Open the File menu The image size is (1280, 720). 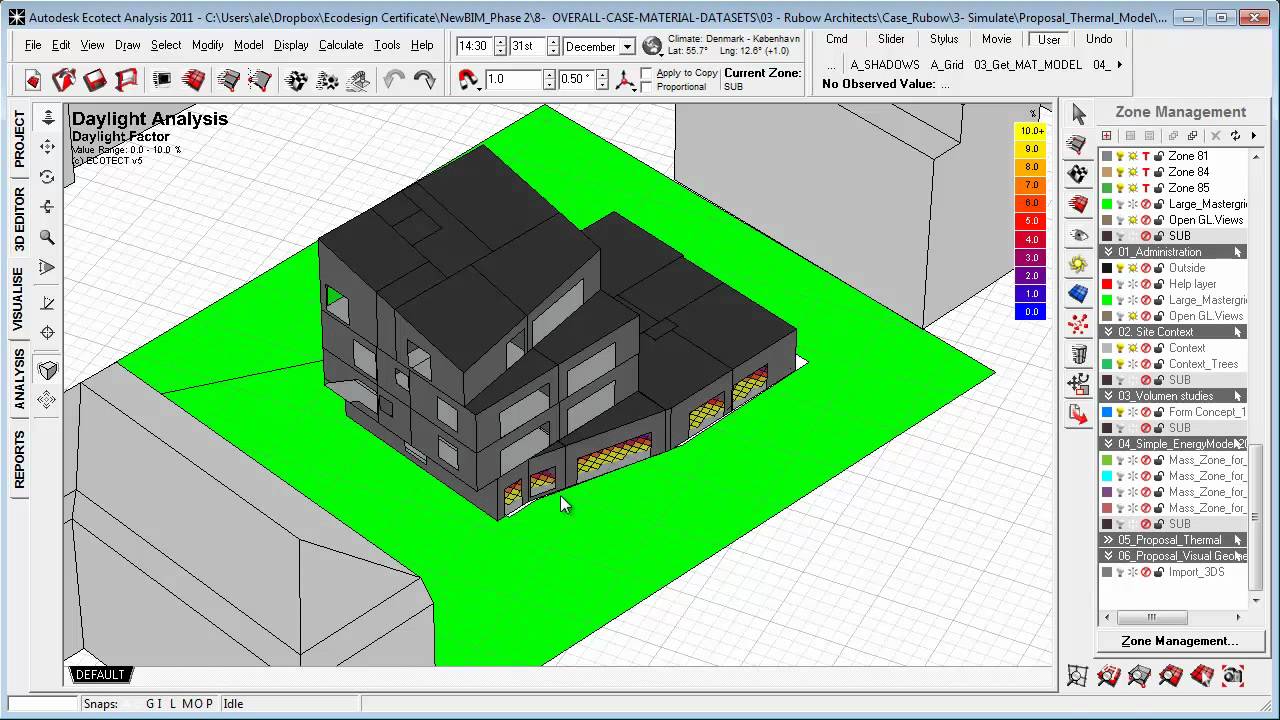33,45
